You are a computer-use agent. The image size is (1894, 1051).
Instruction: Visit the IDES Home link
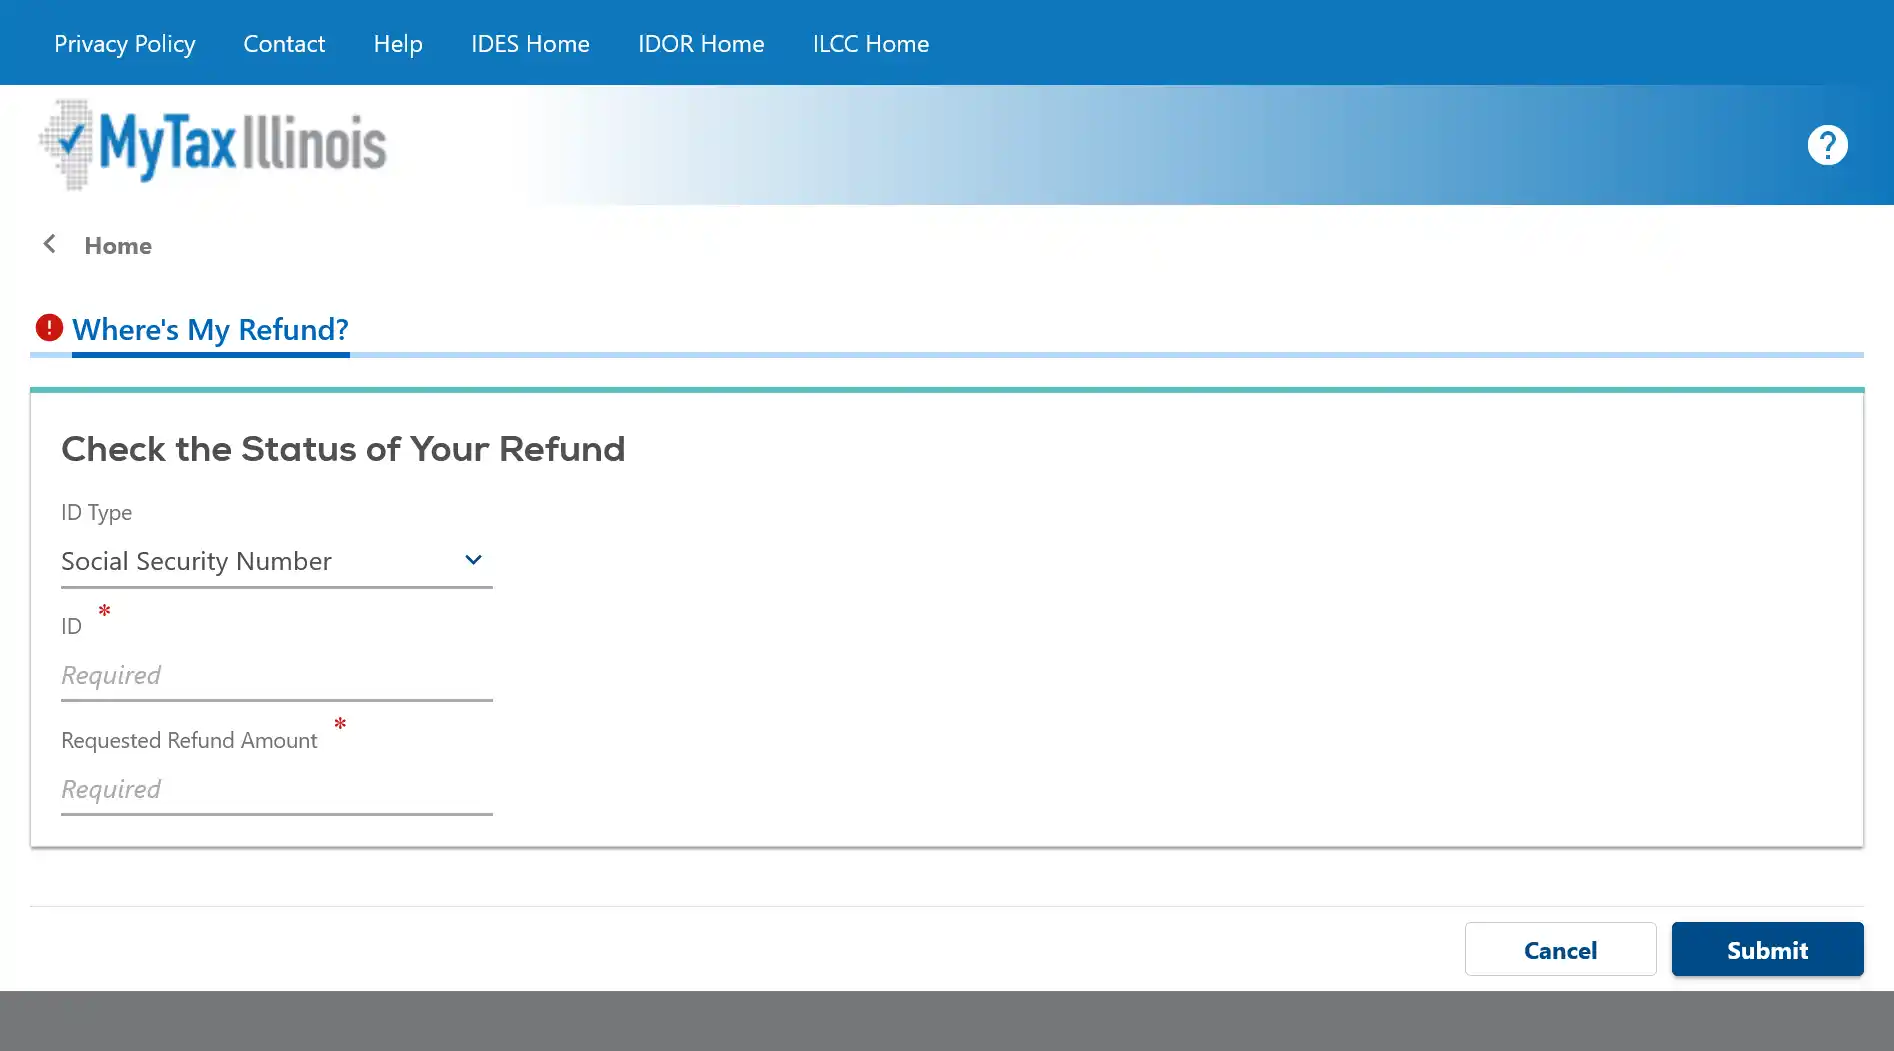[530, 44]
